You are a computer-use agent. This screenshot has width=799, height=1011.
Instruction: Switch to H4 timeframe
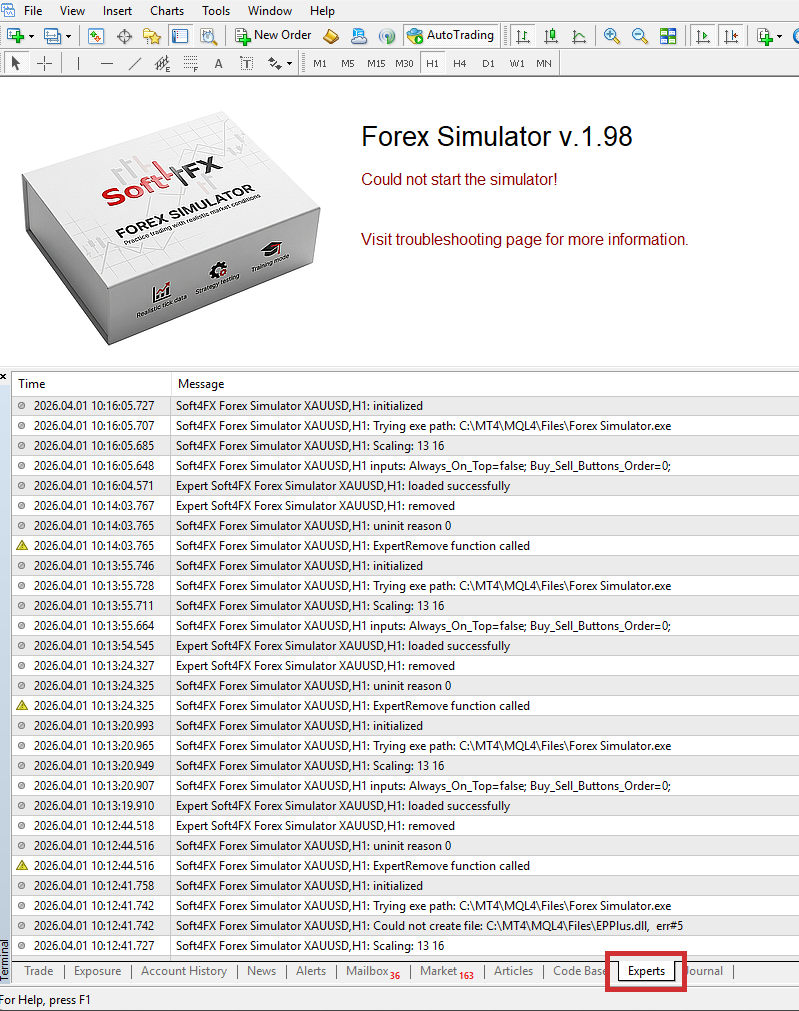(x=460, y=63)
